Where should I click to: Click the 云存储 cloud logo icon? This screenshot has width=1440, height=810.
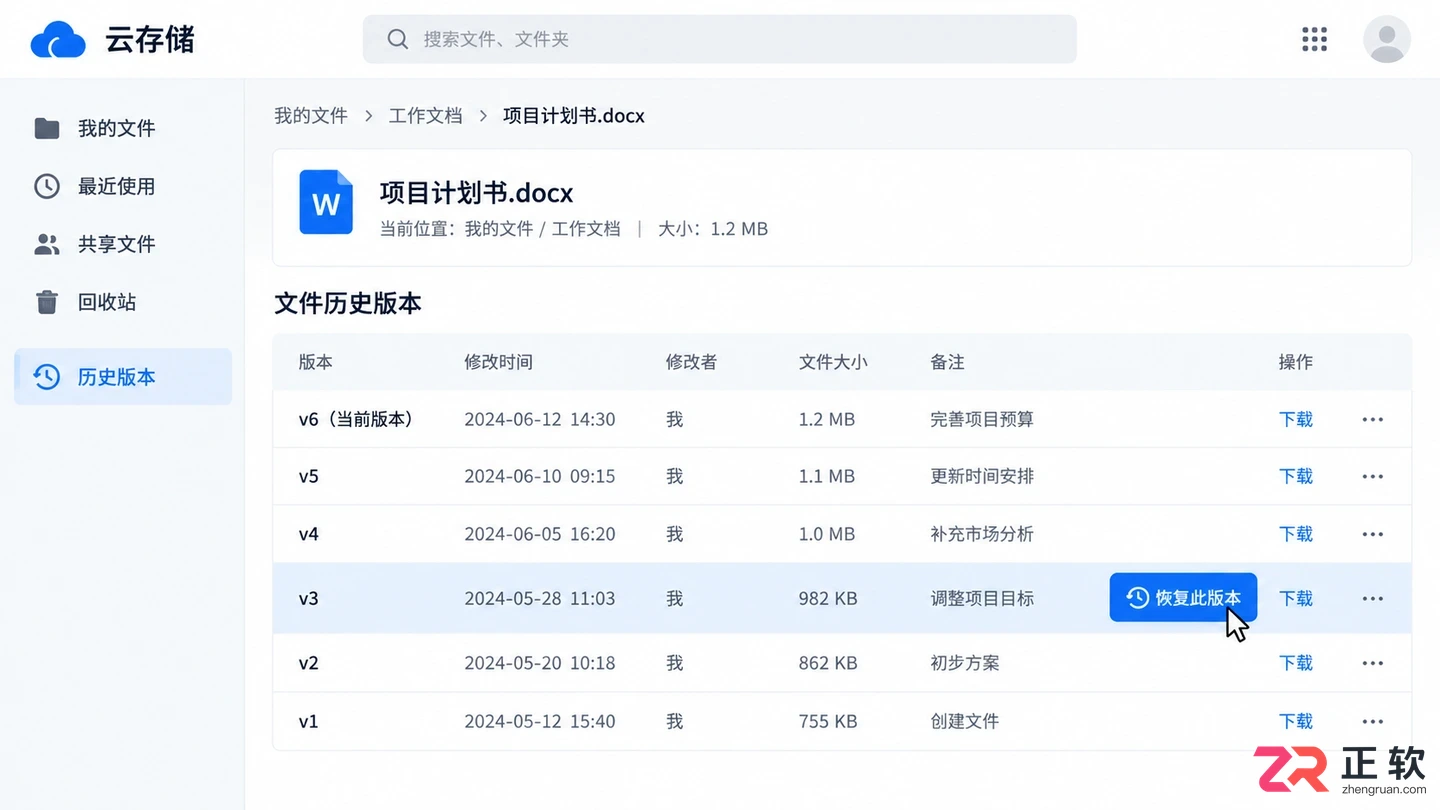pyautogui.click(x=58, y=40)
